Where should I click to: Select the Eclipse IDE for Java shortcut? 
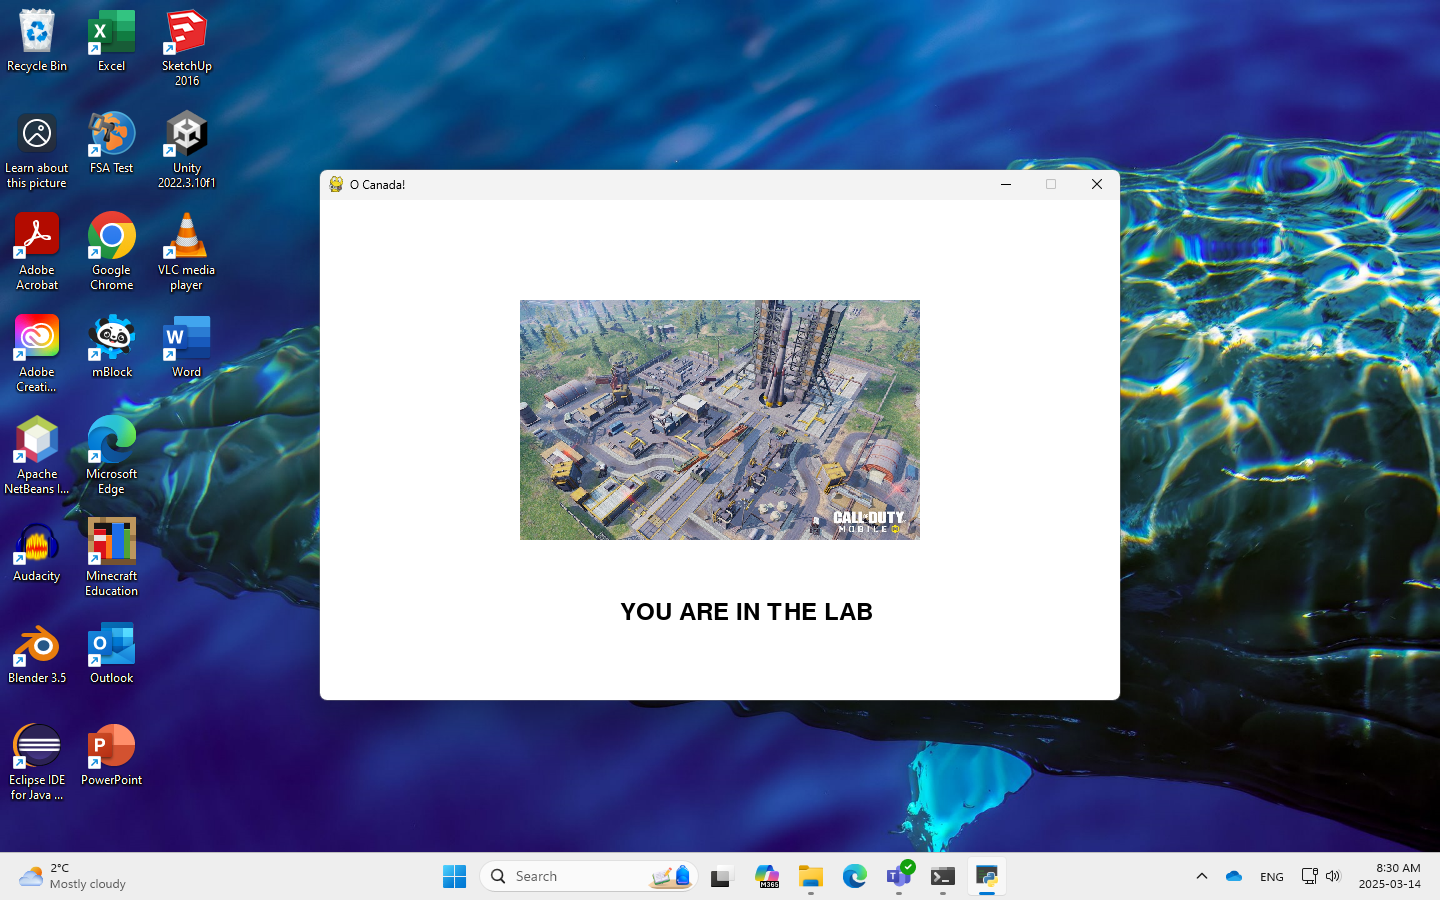tap(37, 762)
